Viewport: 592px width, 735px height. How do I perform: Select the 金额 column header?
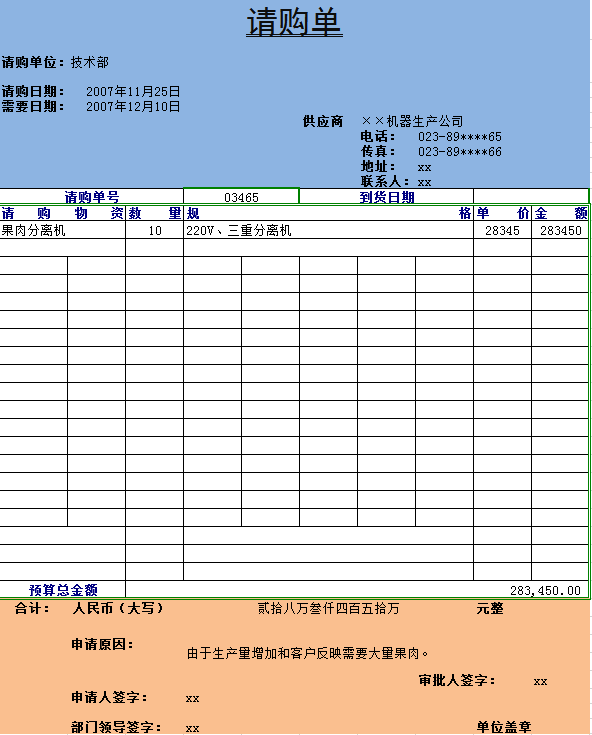pyautogui.click(x=560, y=213)
